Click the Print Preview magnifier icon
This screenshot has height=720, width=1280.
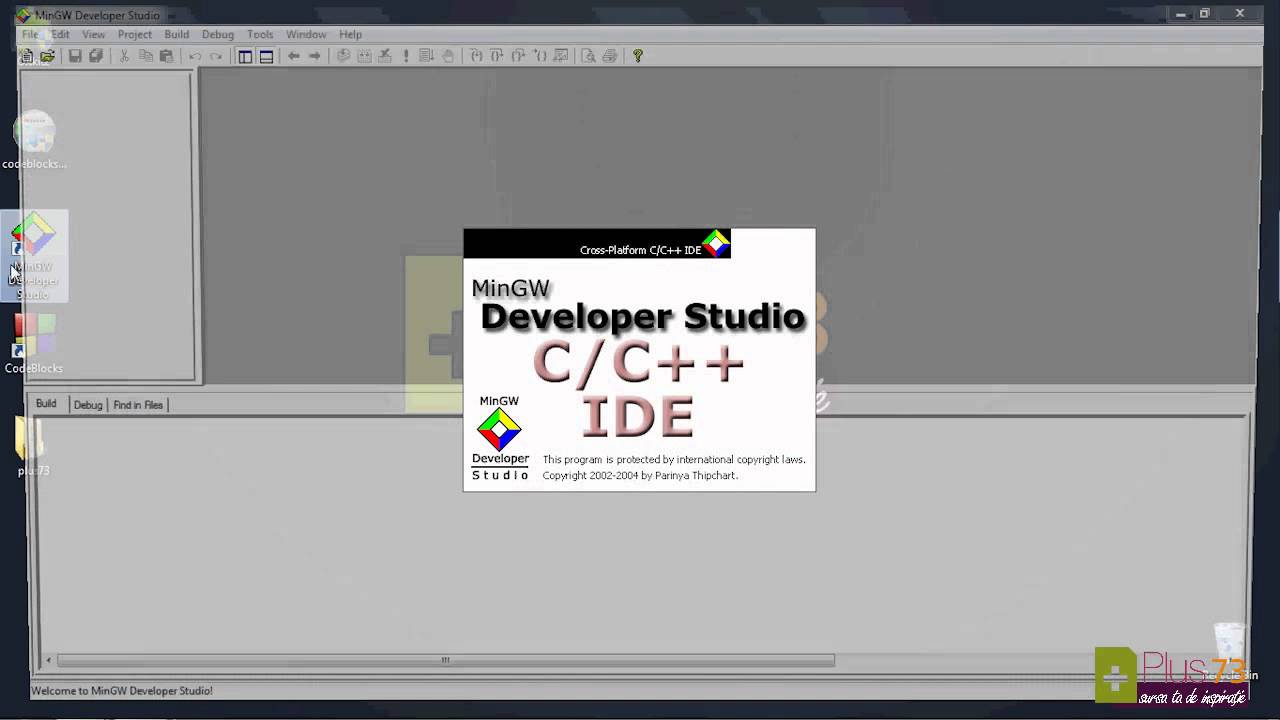pos(589,56)
